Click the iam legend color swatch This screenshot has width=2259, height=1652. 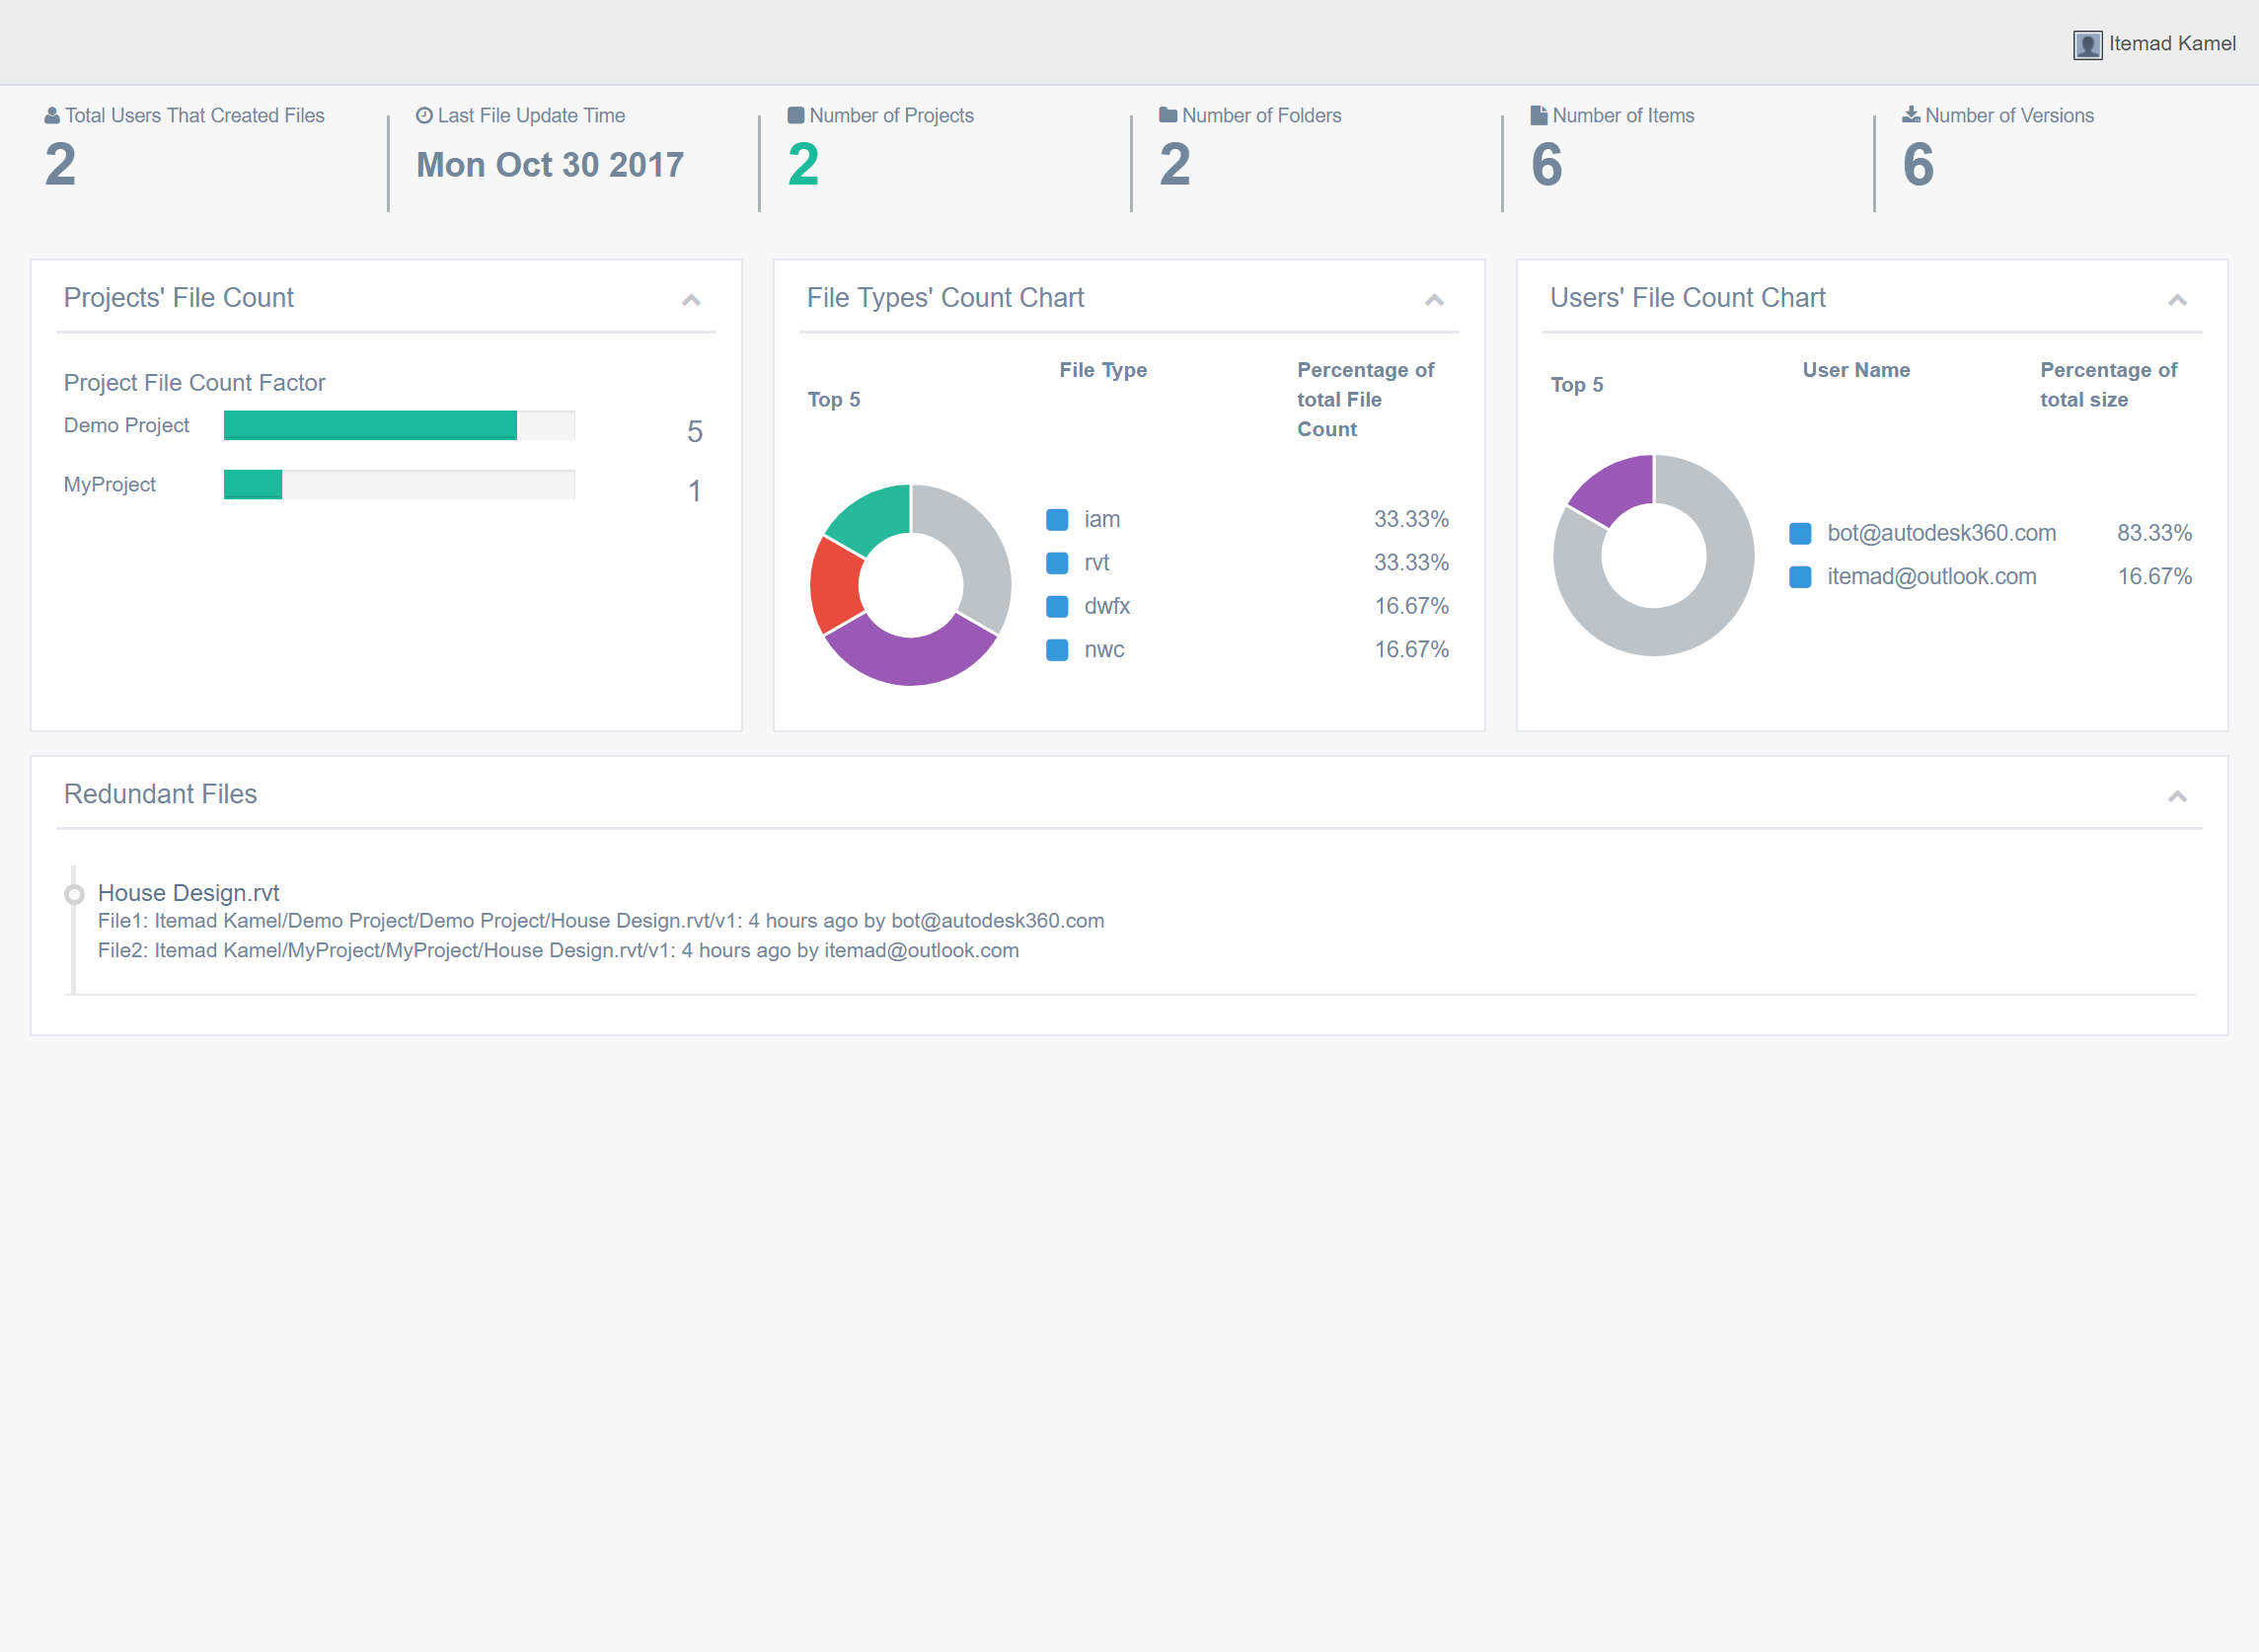pyautogui.click(x=1057, y=520)
